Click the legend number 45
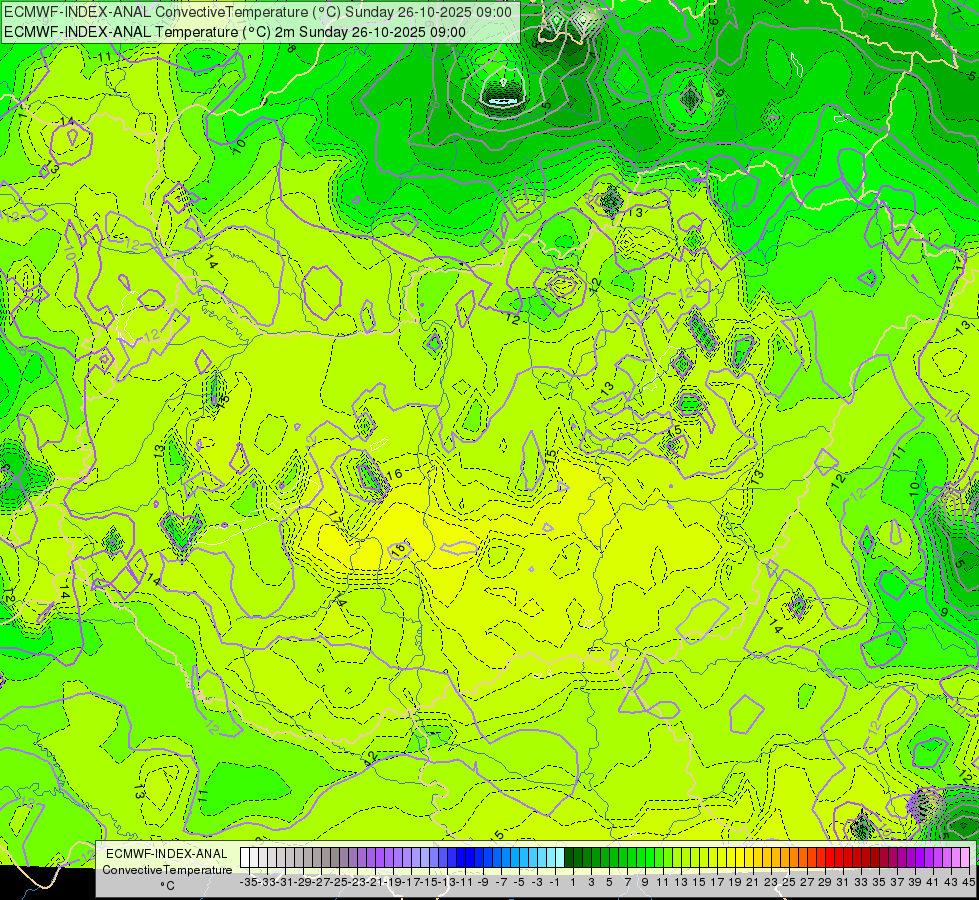Image resolution: width=979 pixels, height=900 pixels. coord(968,882)
